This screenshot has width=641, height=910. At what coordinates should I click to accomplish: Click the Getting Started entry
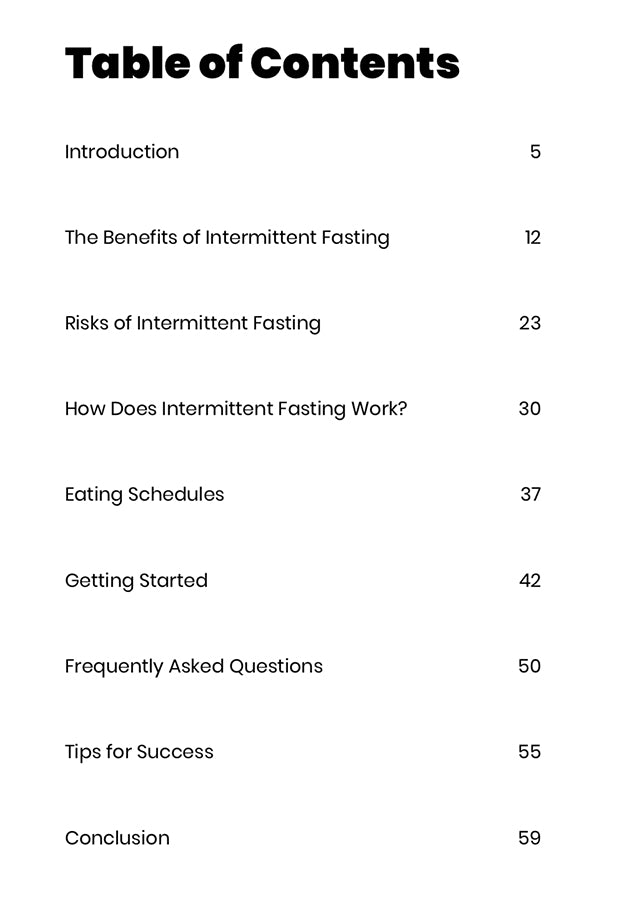pos(136,580)
